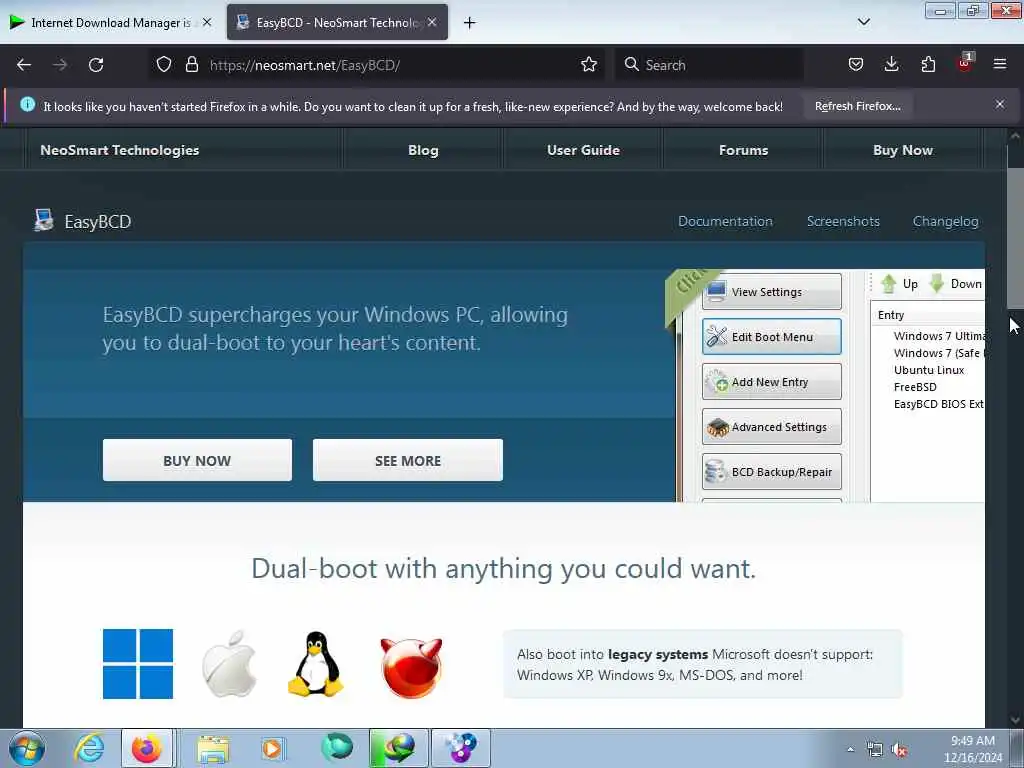Close the Internet Download Manager tab
This screenshot has height=768, width=1024.
pos(207,22)
